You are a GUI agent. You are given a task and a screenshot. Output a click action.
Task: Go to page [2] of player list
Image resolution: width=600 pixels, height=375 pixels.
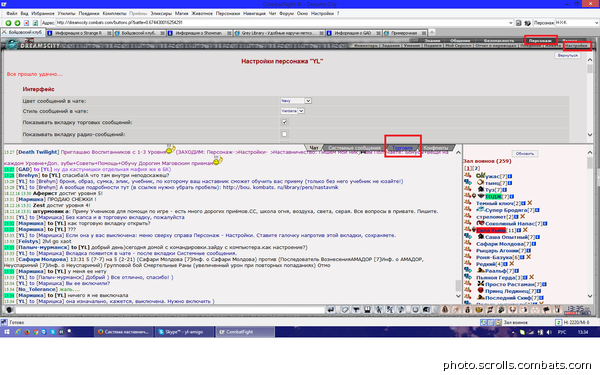[x=476, y=168]
